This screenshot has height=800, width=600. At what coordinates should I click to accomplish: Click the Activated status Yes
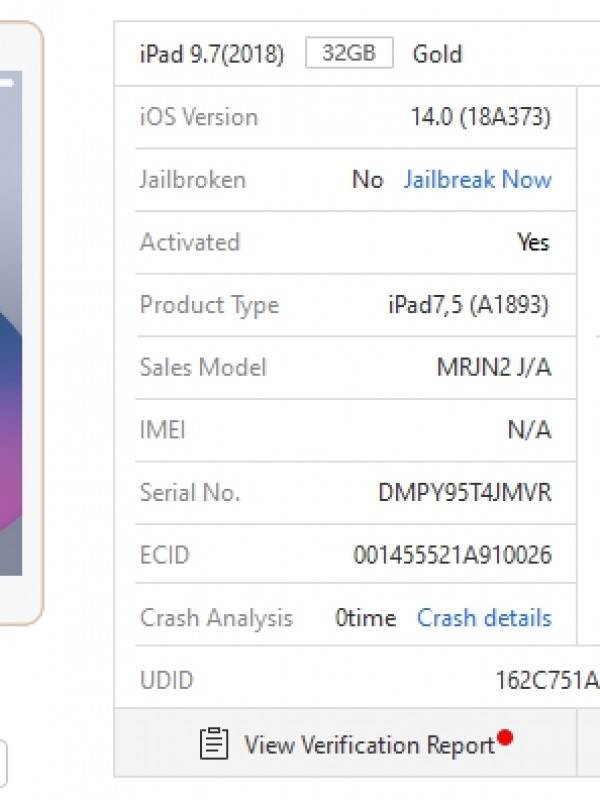[x=533, y=242]
